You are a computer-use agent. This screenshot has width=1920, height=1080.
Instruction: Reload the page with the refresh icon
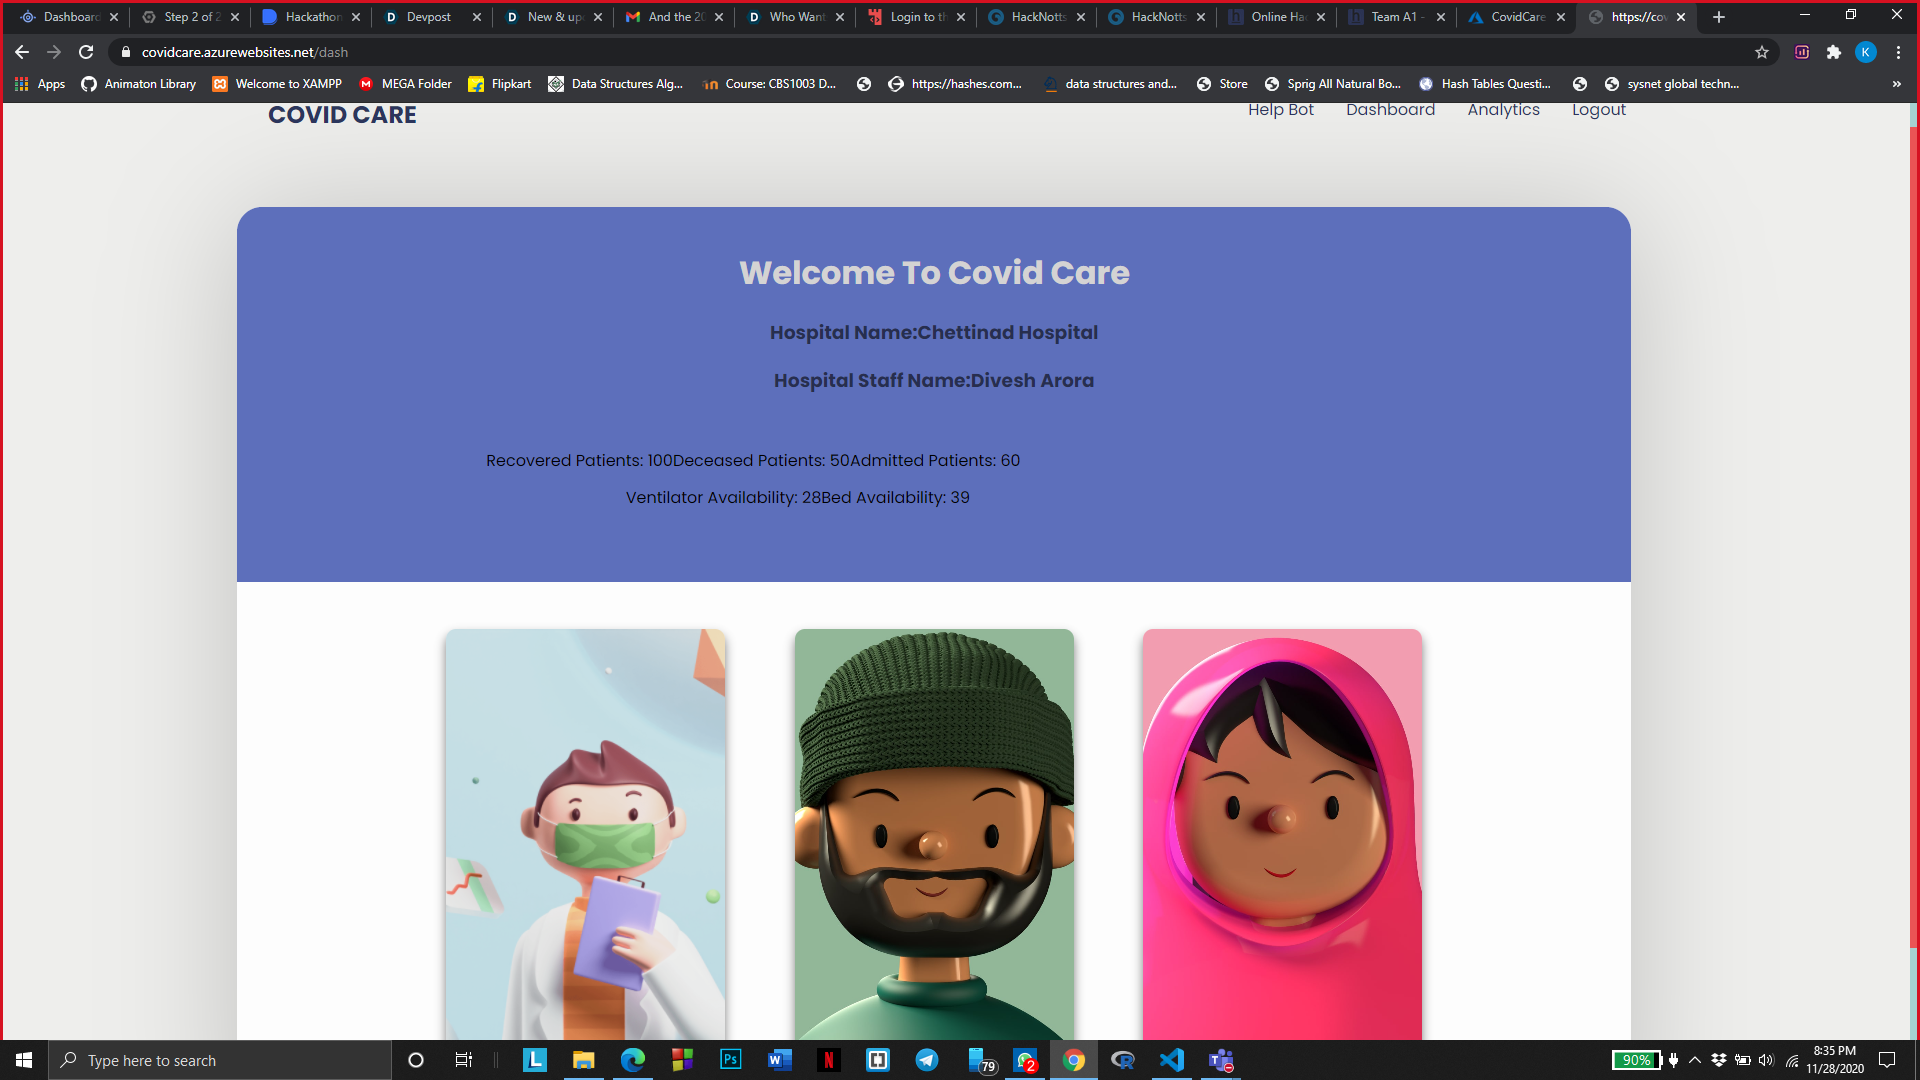(86, 52)
